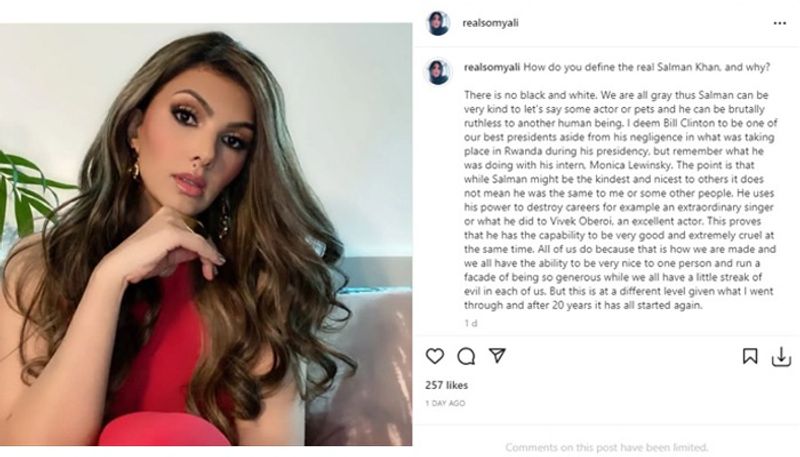Click the 1 d caption timestamp
This screenshot has height=457, width=800.
click(x=470, y=323)
